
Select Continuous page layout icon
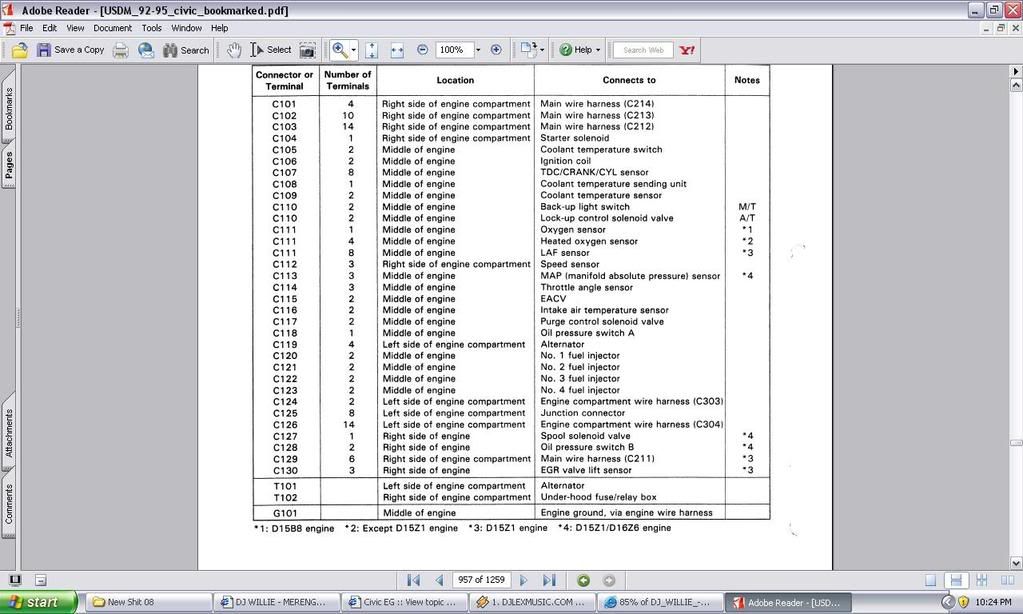[x=956, y=580]
